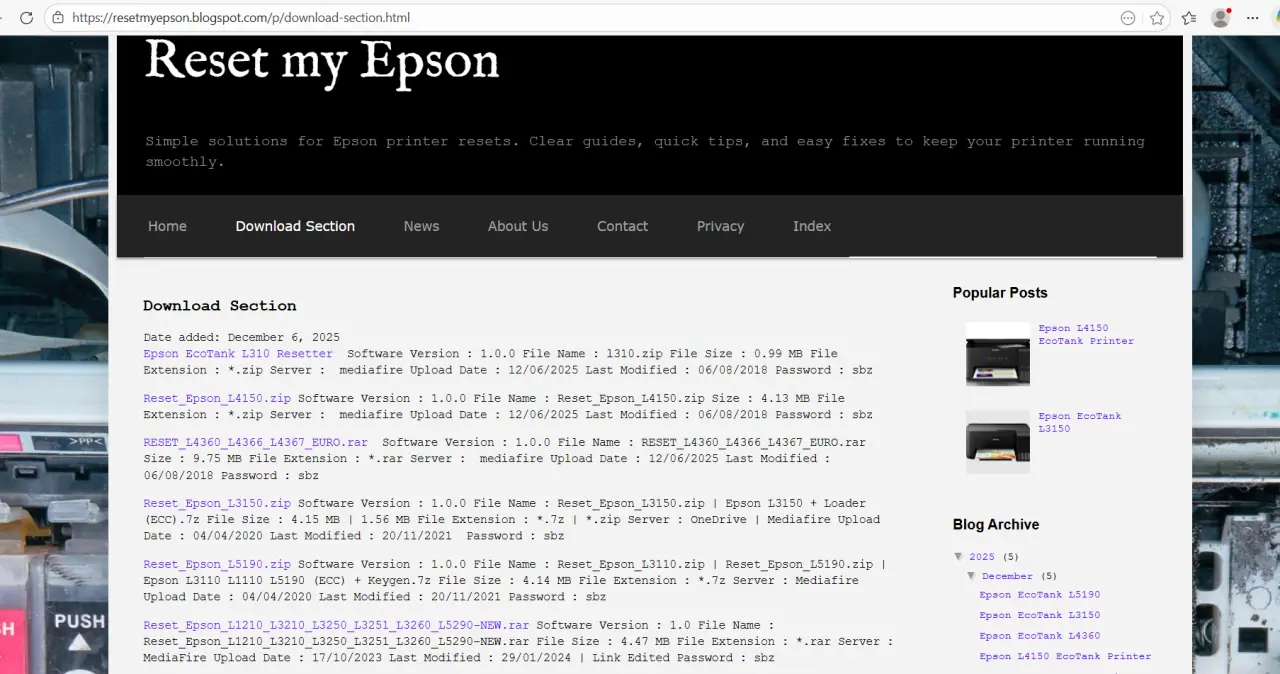Open the 2025 archive link
This screenshot has width=1280, height=674.
(x=982, y=557)
